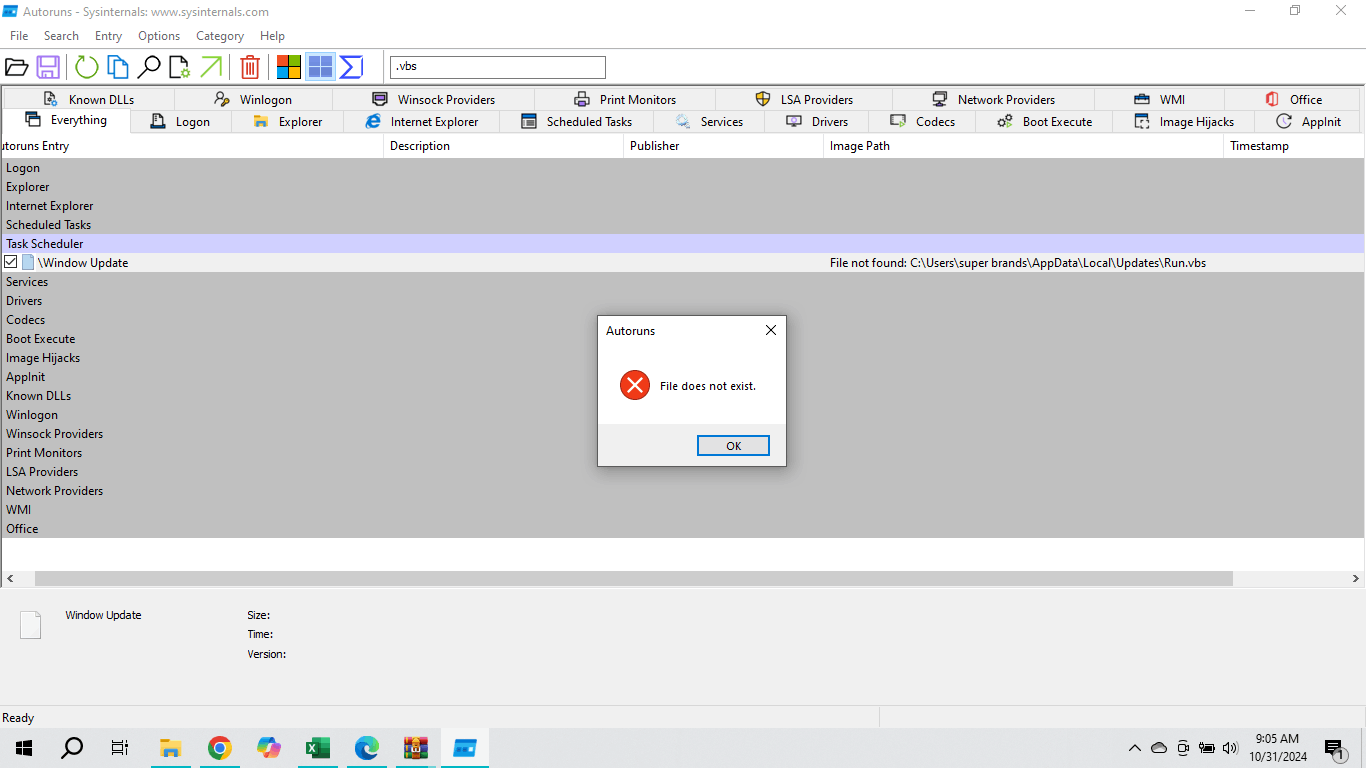1366x768 pixels.
Task: Open Excel from the taskbar
Action: (x=318, y=748)
